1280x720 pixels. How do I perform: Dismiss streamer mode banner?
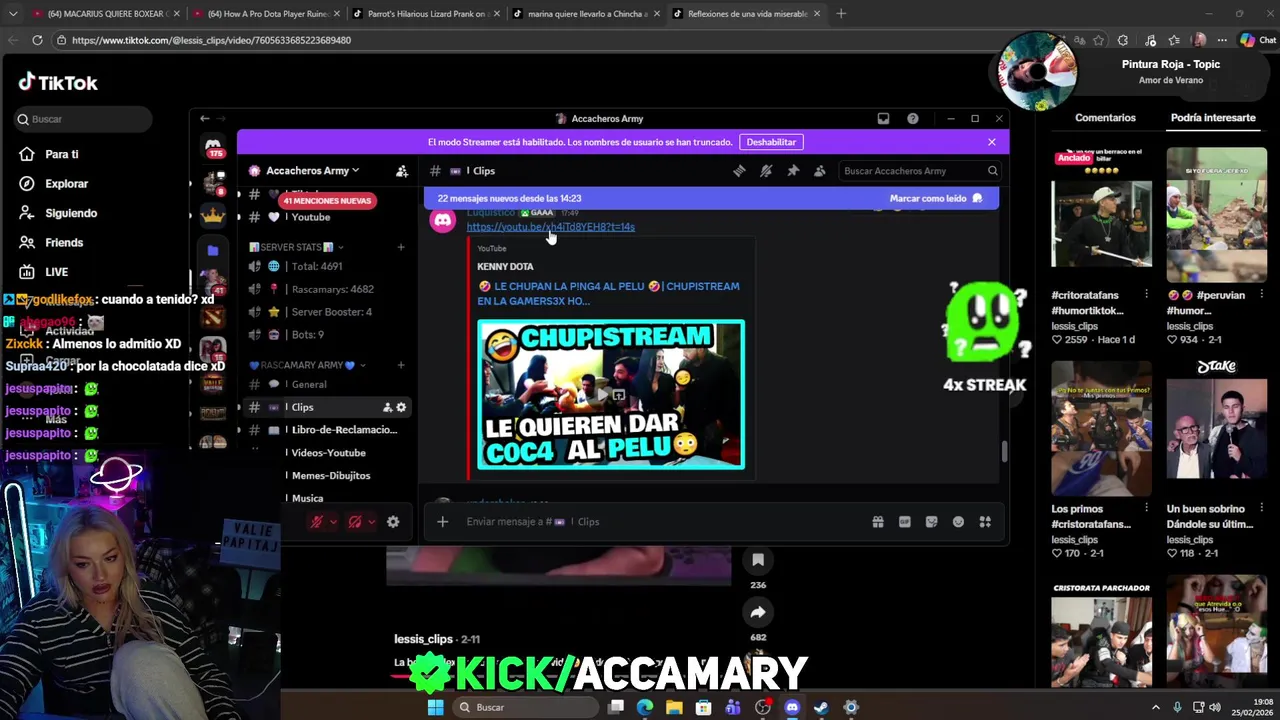pyautogui.click(x=992, y=142)
